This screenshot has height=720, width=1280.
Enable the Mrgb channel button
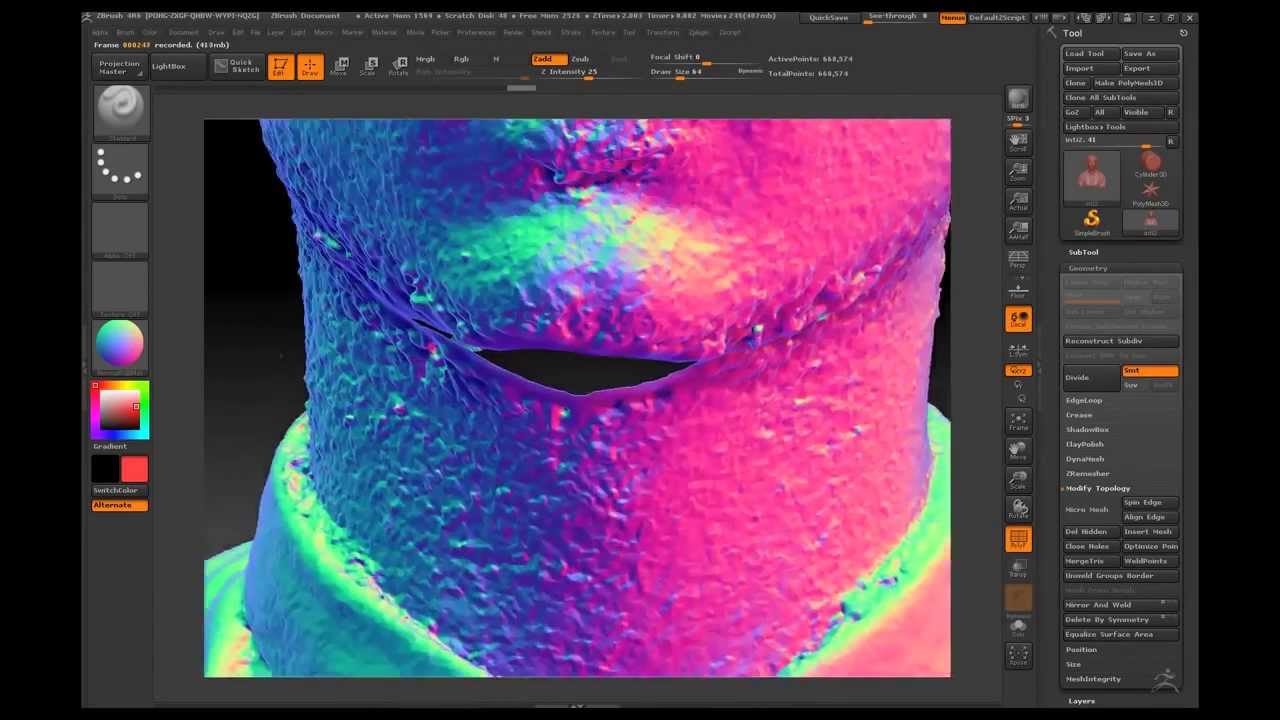425,59
